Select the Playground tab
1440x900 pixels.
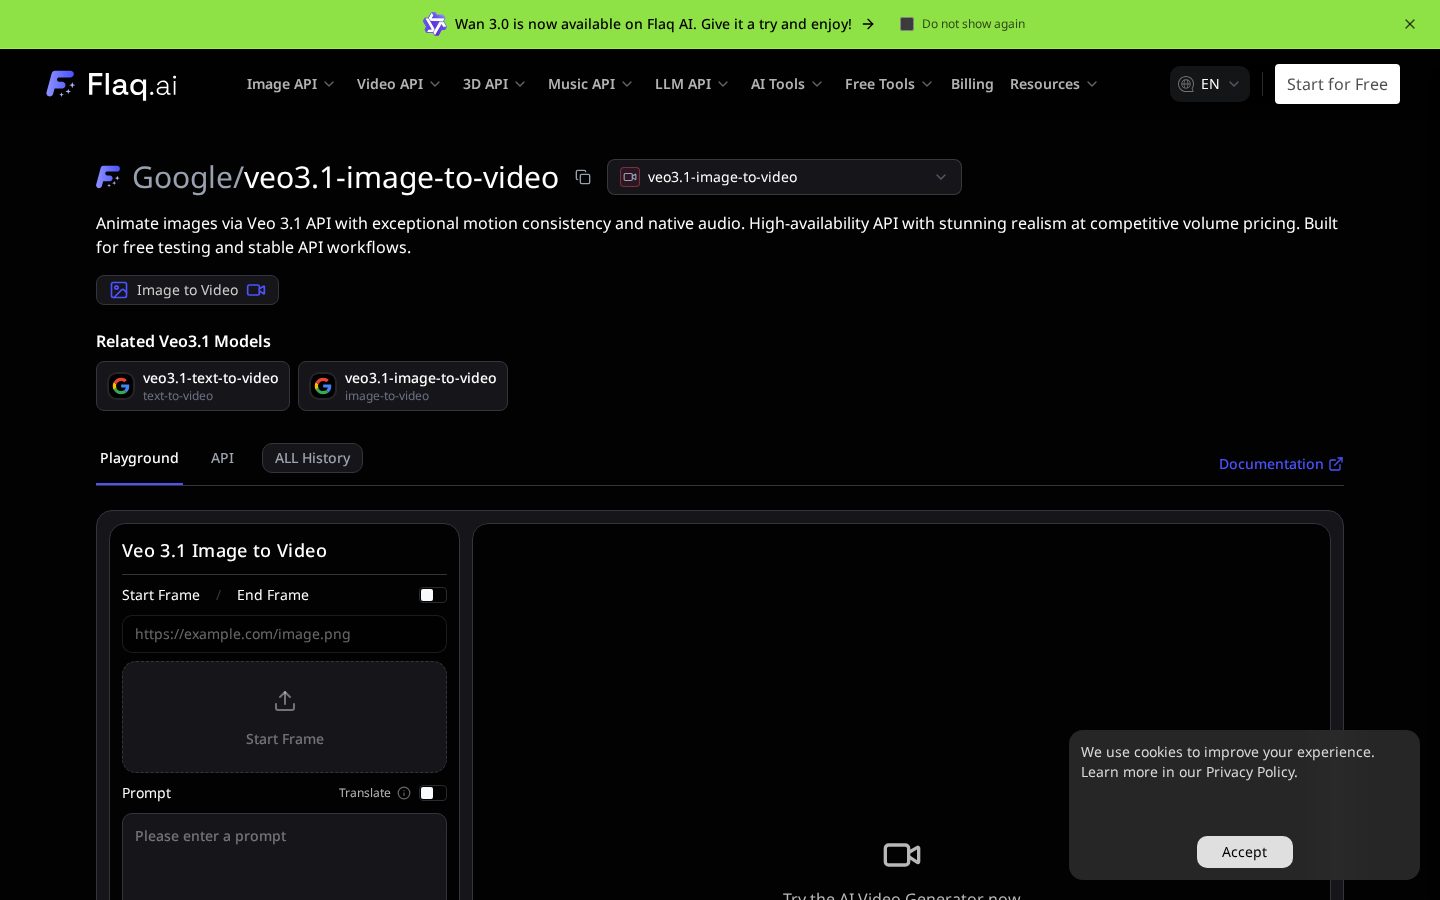[x=139, y=458]
